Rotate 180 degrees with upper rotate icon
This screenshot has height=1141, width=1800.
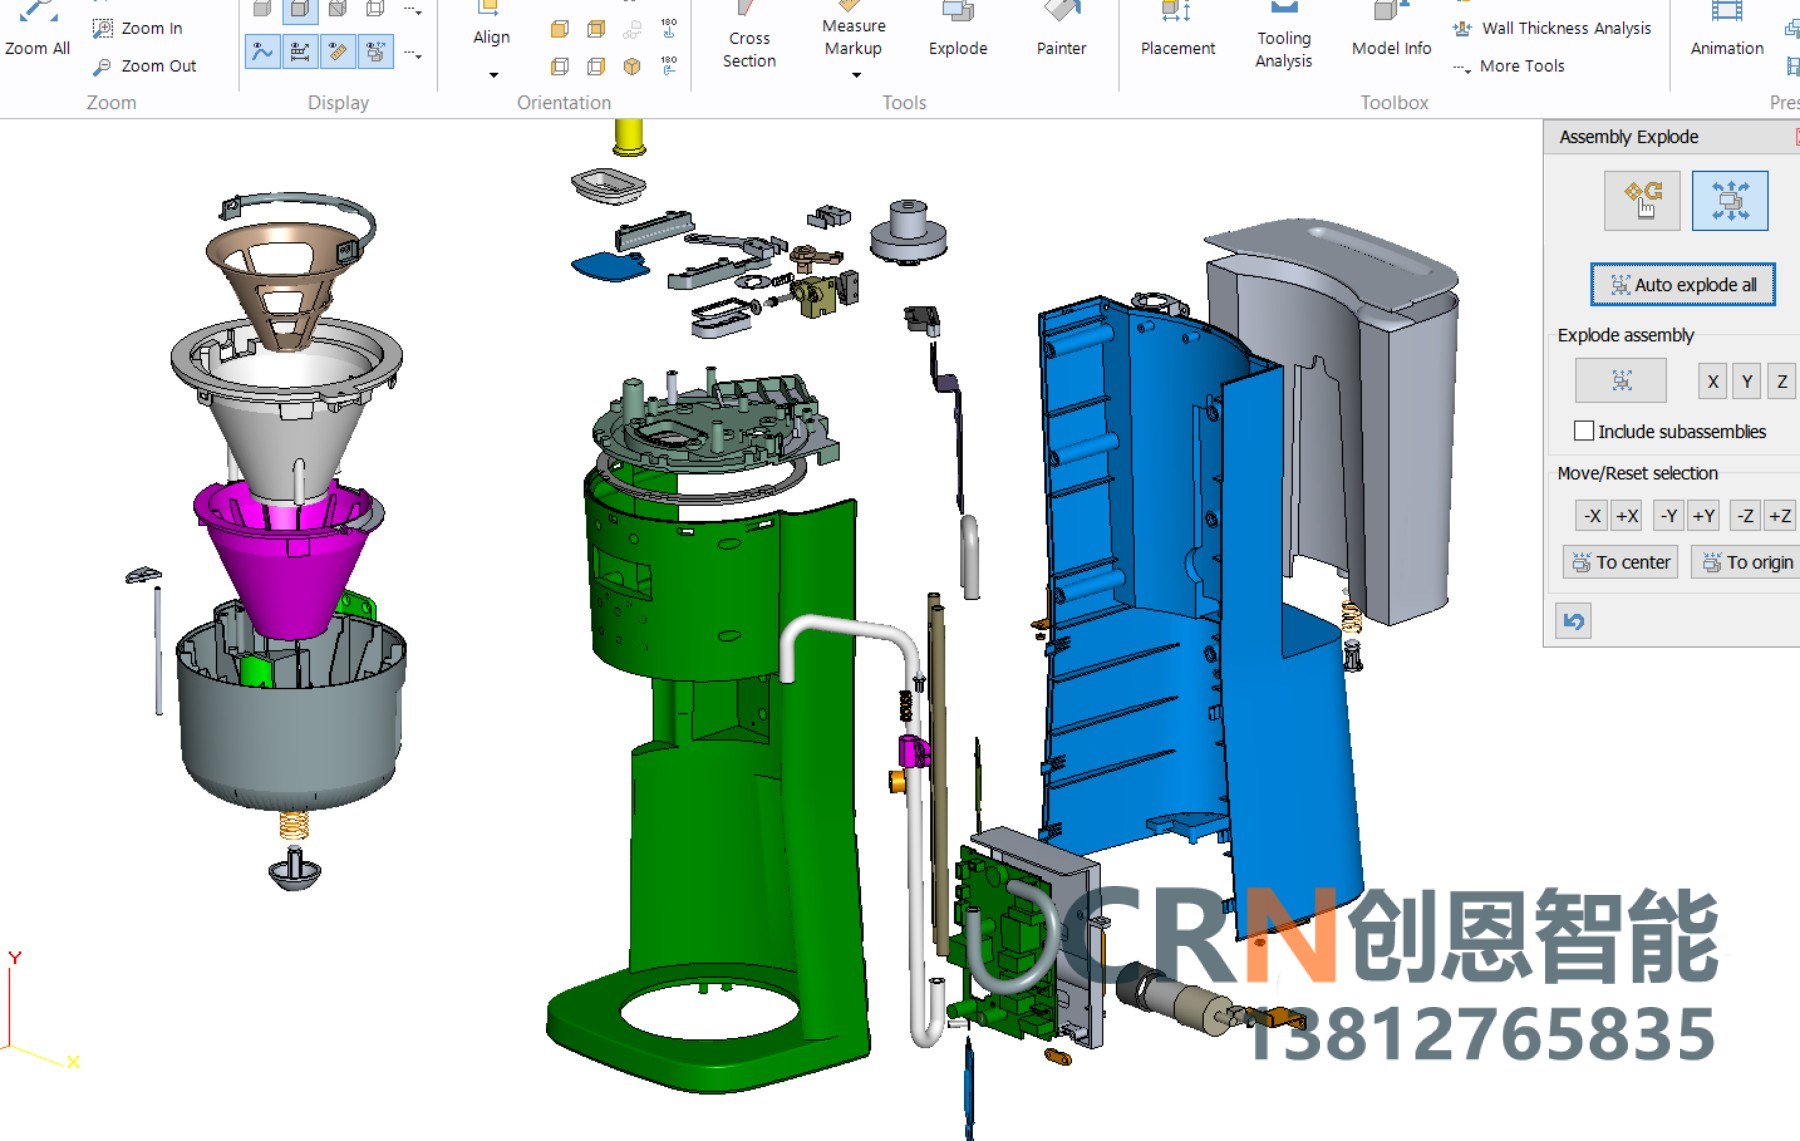pos(669,28)
